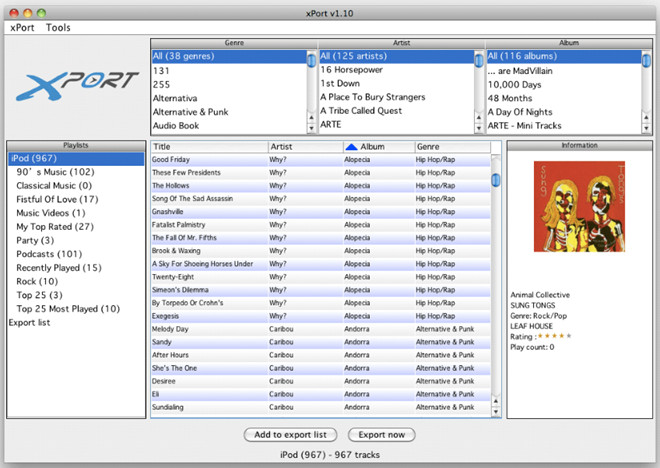This screenshot has width=660, height=468.
Task: Select the track She's The One
Action: tap(321, 369)
